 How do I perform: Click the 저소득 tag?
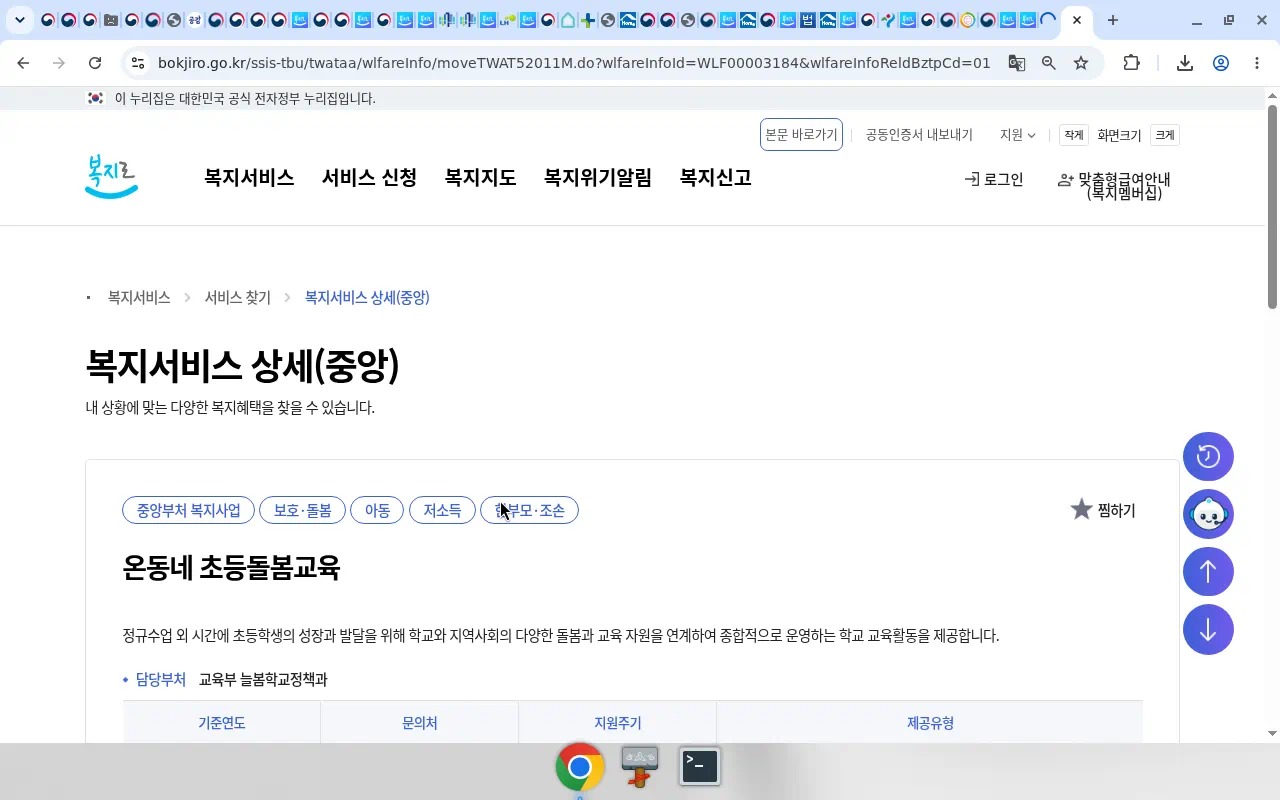point(442,510)
